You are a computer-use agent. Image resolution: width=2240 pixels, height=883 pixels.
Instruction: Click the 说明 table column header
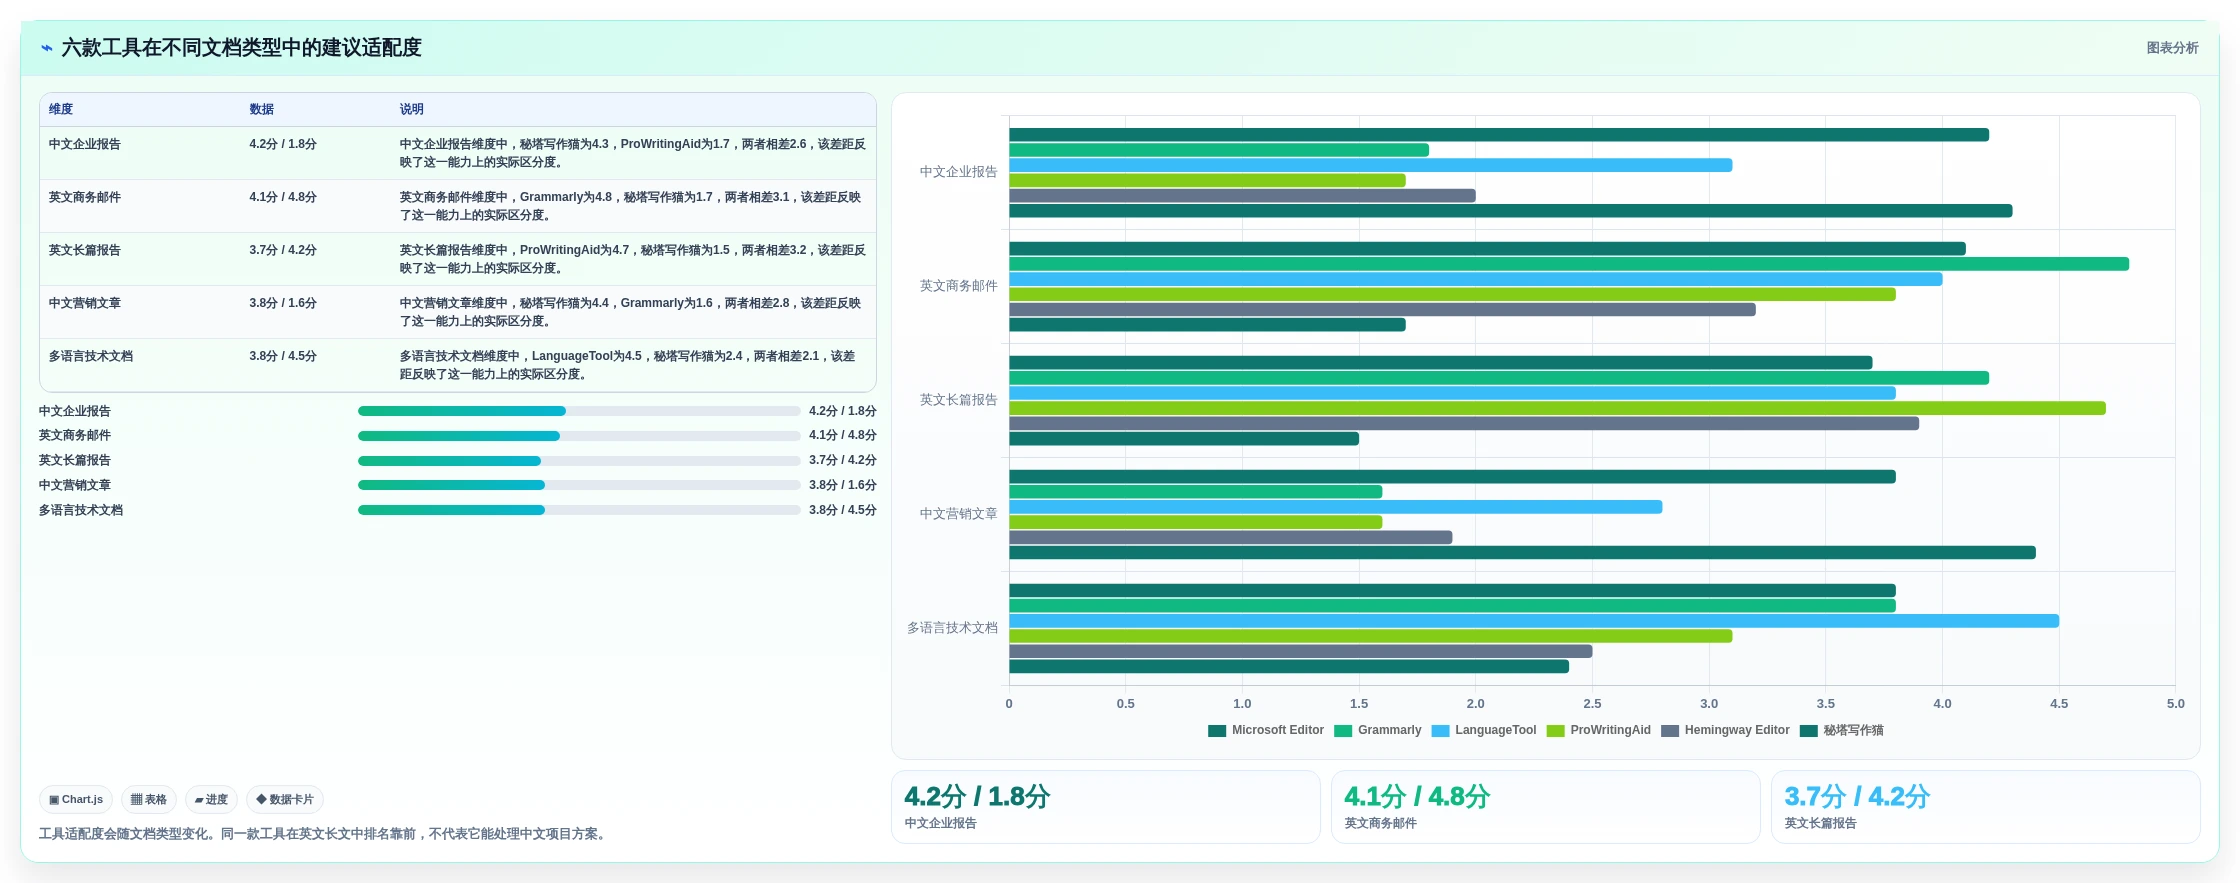(x=412, y=110)
